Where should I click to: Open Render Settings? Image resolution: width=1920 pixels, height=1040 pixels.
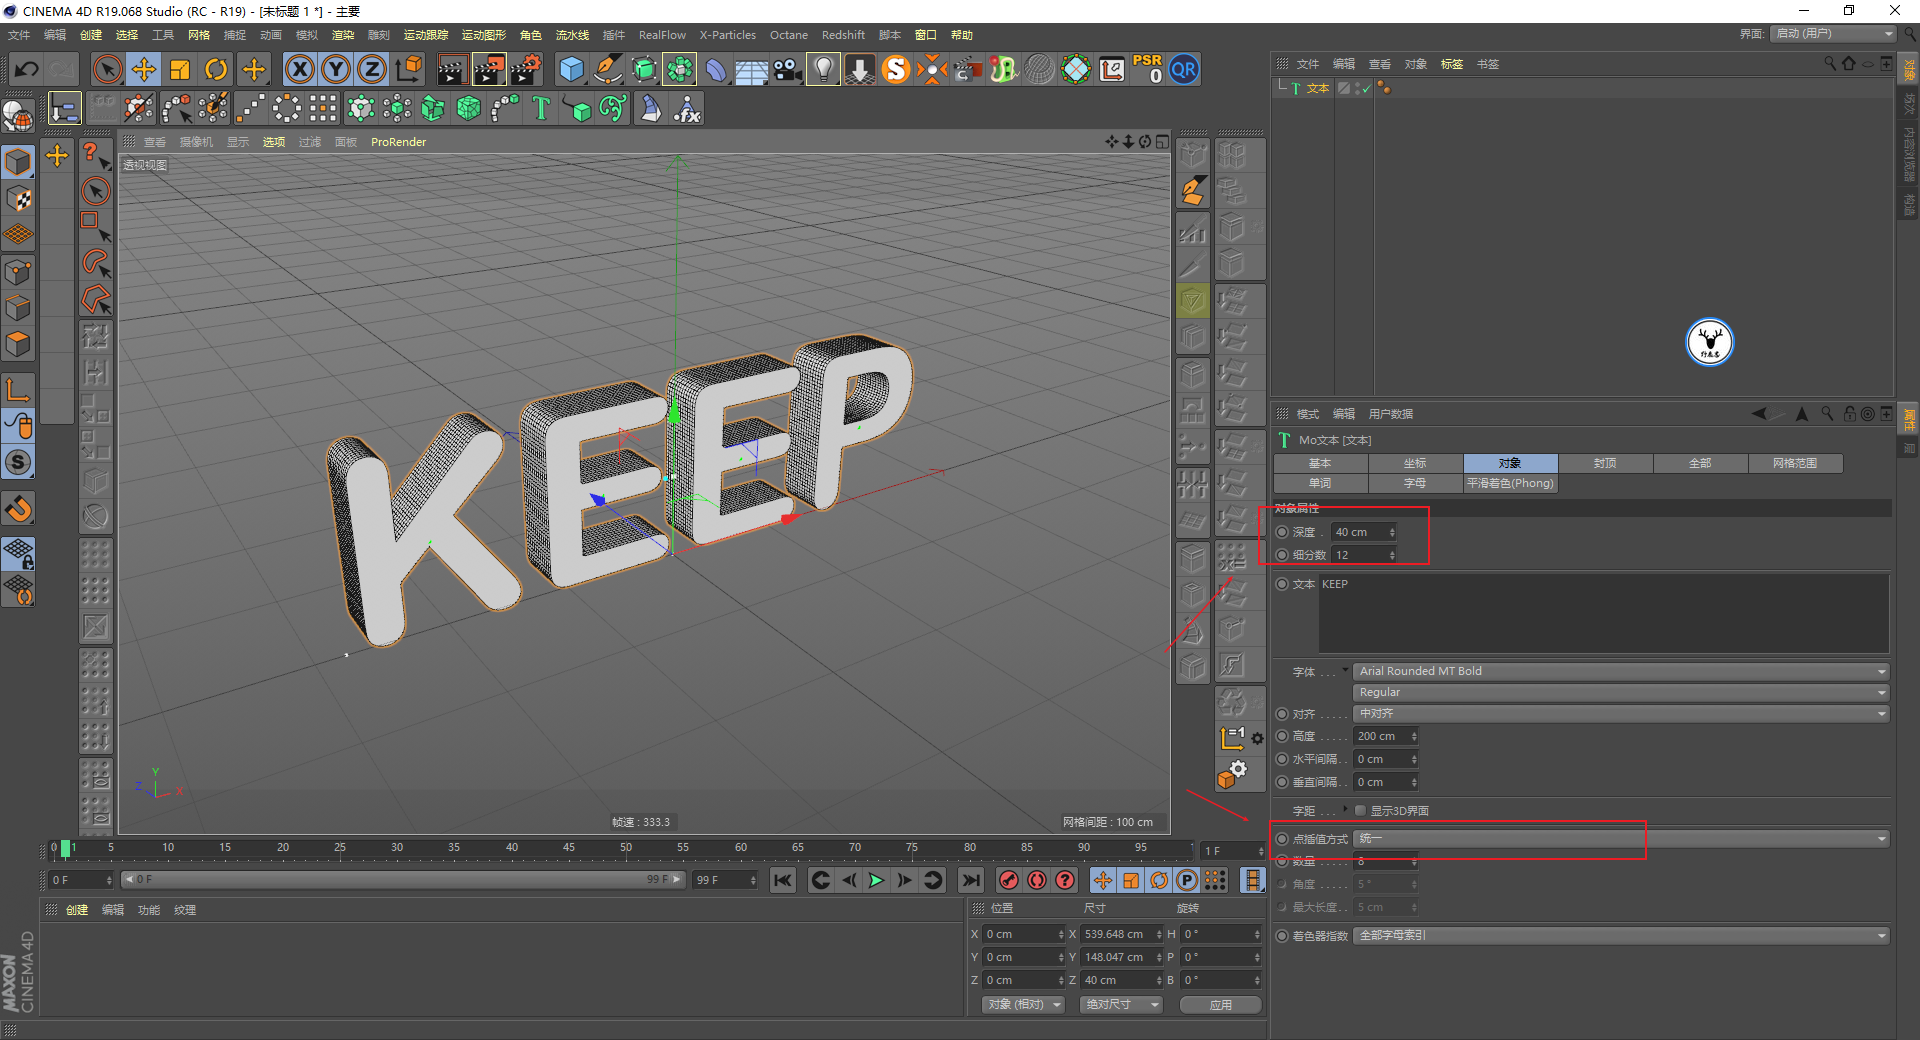coord(526,70)
